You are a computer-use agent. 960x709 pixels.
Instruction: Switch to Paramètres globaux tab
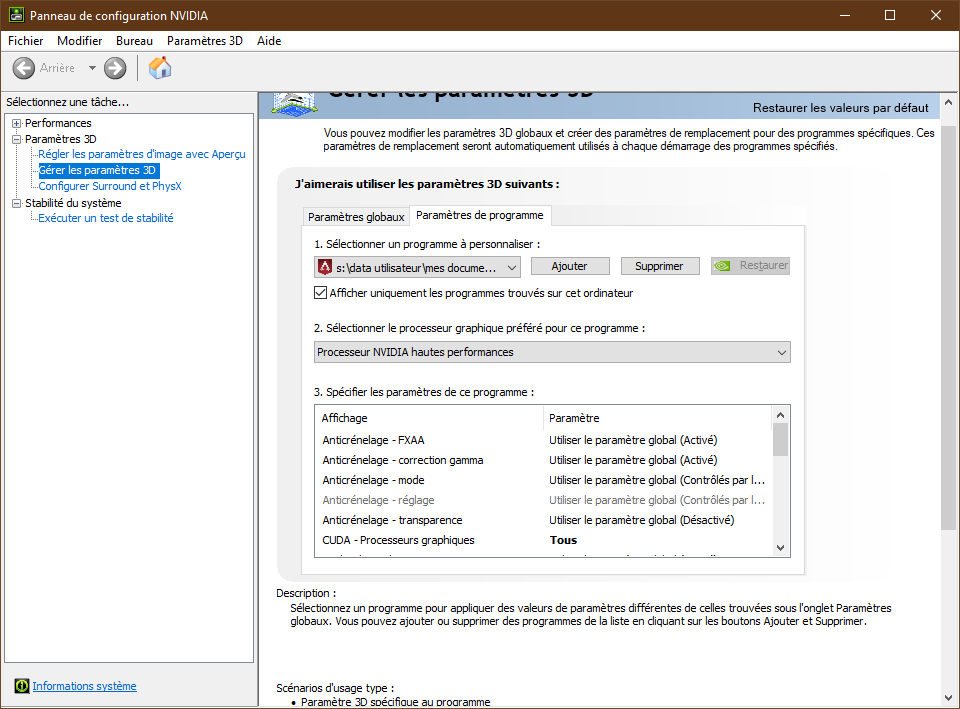click(356, 217)
